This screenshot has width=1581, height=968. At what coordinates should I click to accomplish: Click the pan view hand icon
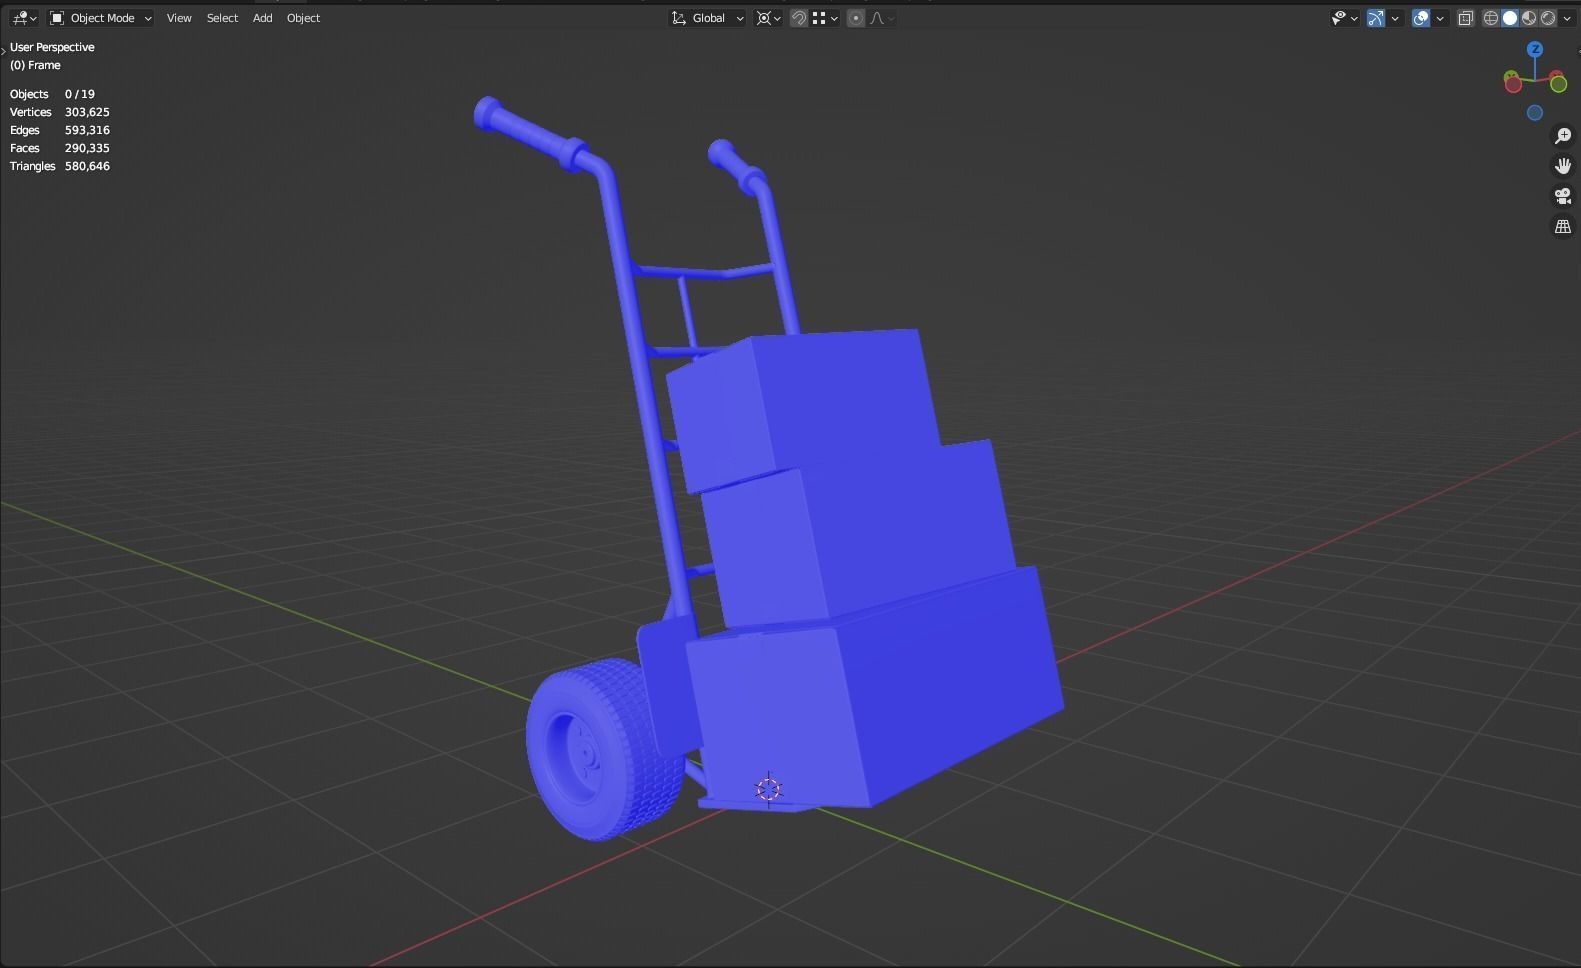(x=1563, y=166)
